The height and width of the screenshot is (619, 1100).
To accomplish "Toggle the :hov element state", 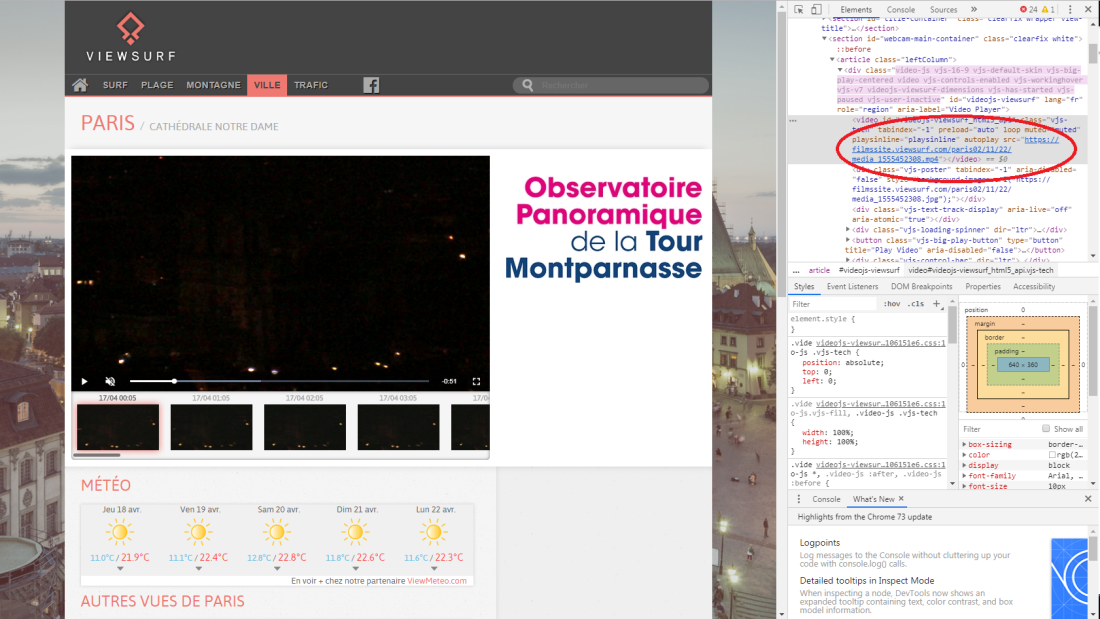I will point(892,304).
